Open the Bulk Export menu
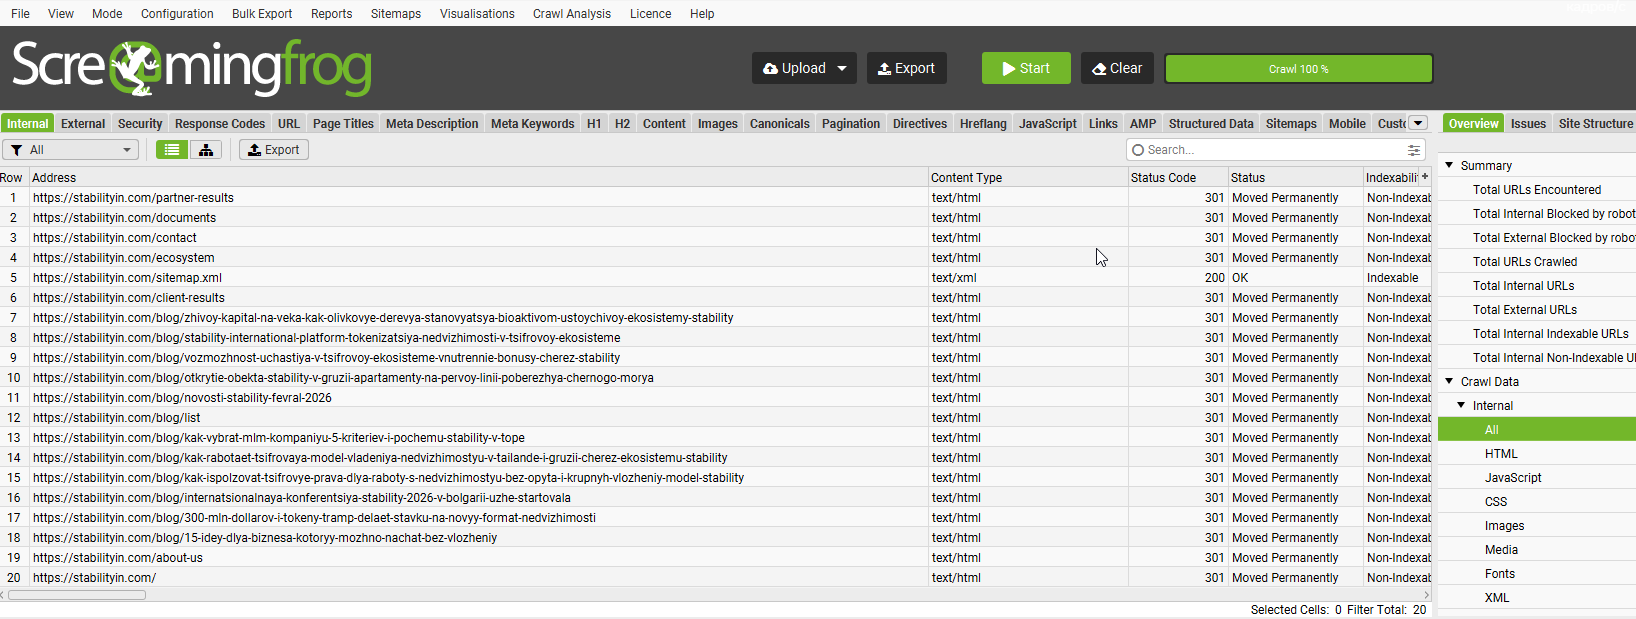This screenshot has height=619, width=1636. [262, 14]
